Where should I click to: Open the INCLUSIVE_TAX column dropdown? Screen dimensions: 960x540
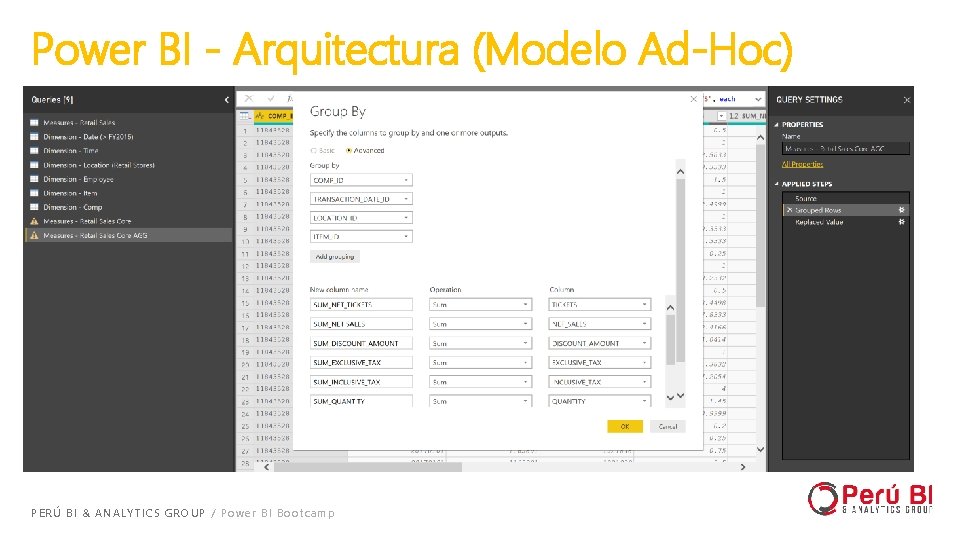click(599, 381)
